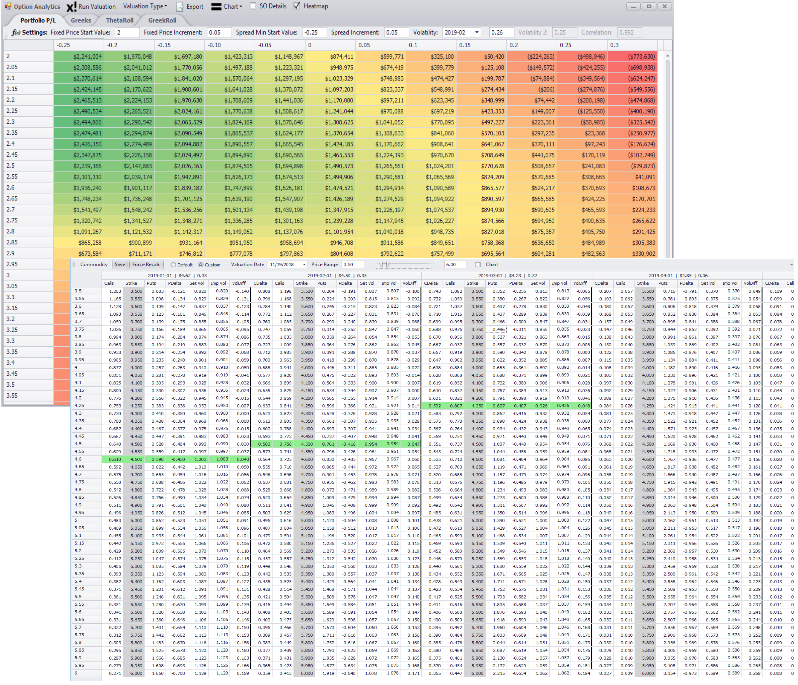Open the Valuation Type dropdown
The width and height of the screenshot is (798, 685).
[x=145, y=6]
